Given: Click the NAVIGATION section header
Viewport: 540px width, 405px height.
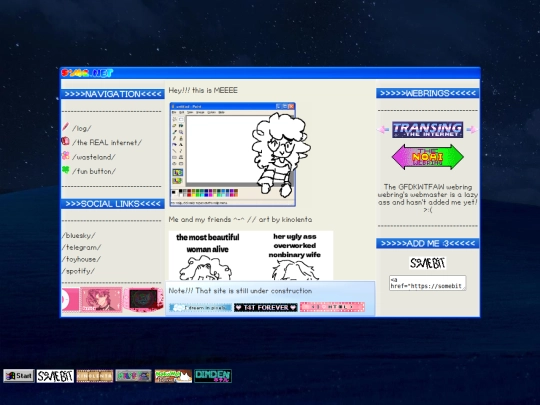Looking at the screenshot, I should 113,94.
